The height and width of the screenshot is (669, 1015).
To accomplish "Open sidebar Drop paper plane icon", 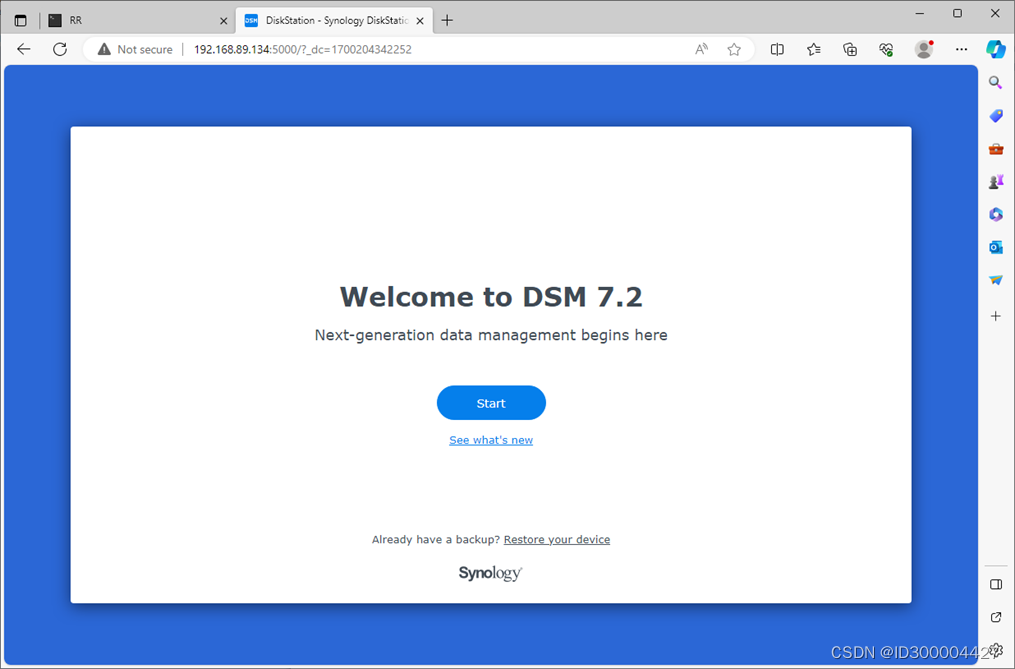I will [x=996, y=280].
